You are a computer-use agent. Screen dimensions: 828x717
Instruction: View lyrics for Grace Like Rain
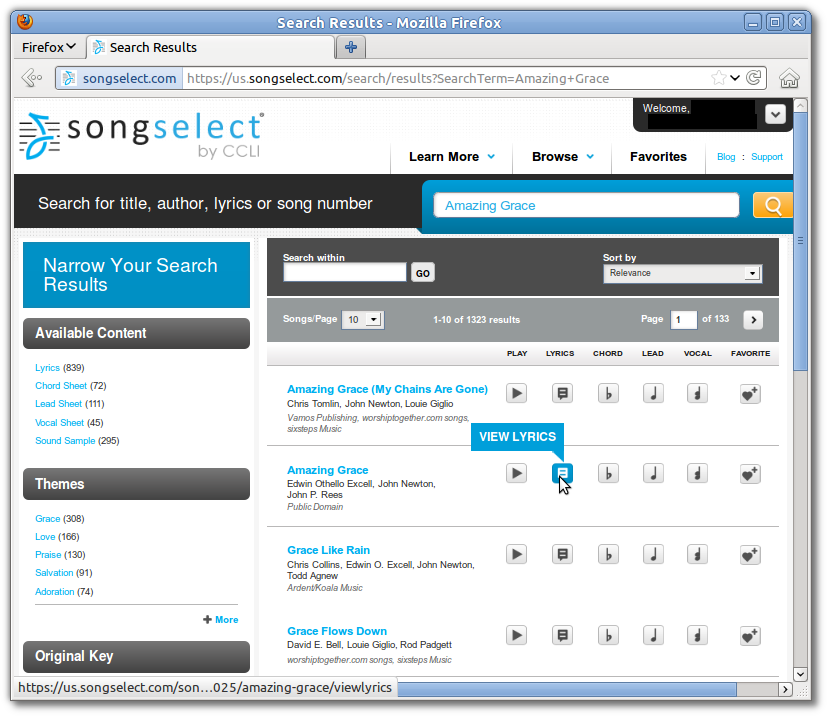tap(562, 554)
